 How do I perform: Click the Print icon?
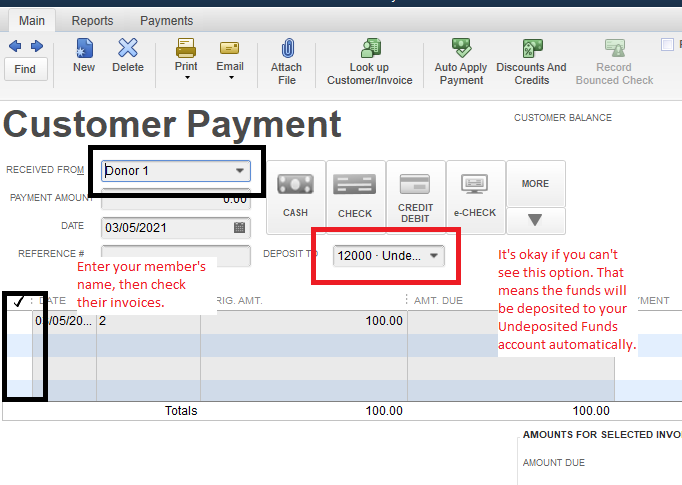click(186, 48)
